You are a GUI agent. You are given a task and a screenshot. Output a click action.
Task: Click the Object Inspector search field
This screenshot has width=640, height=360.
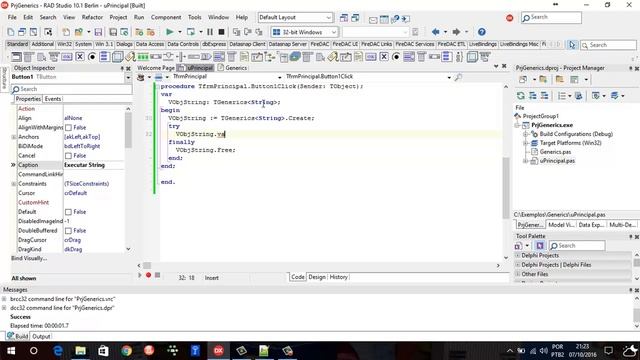(72, 89)
